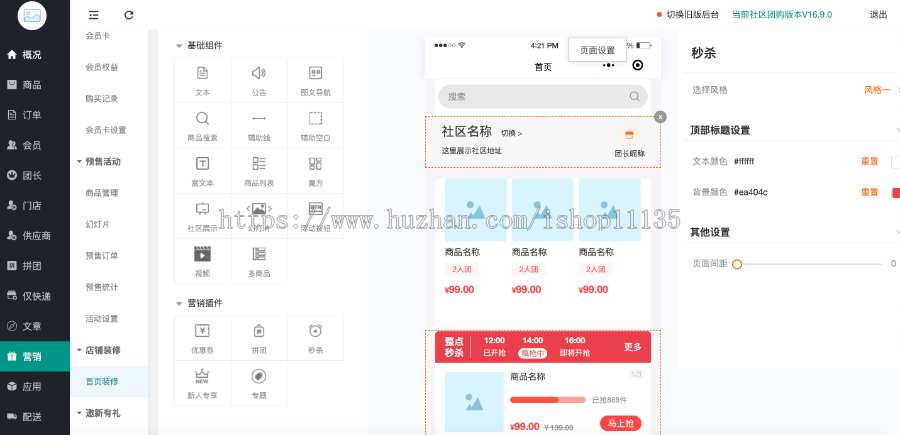900x435 pixels.
Task: Click the account avatar logo
Action: 32,15
